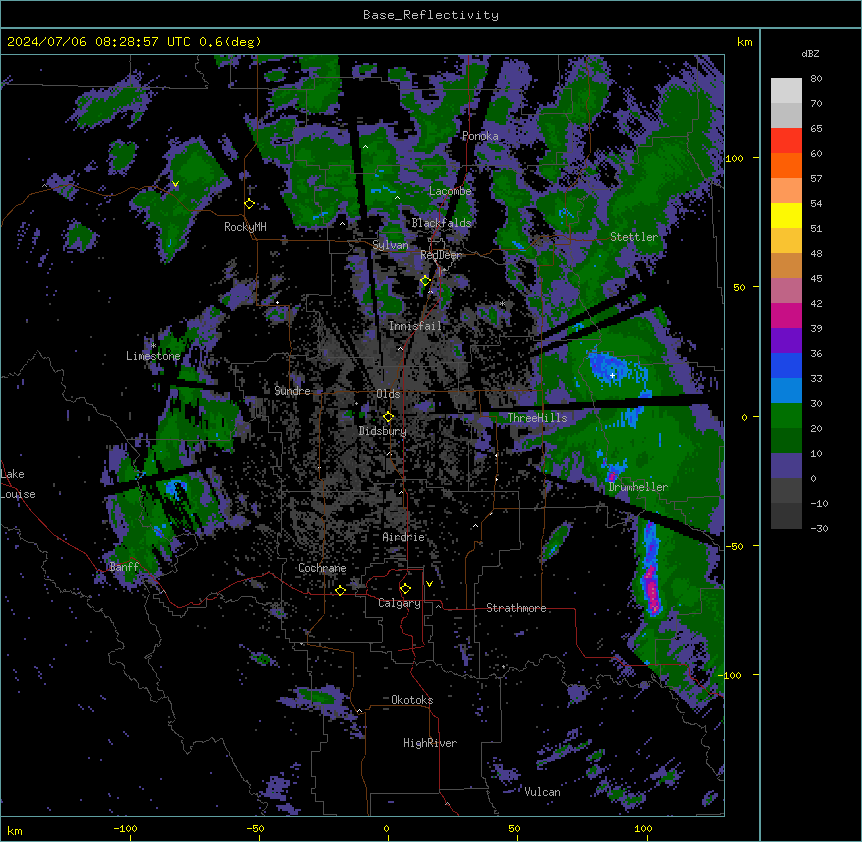The width and height of the screenshot is (862, 842).
Task: Click the Banff label
Action: pyautogui.click(x=124, y=567)
